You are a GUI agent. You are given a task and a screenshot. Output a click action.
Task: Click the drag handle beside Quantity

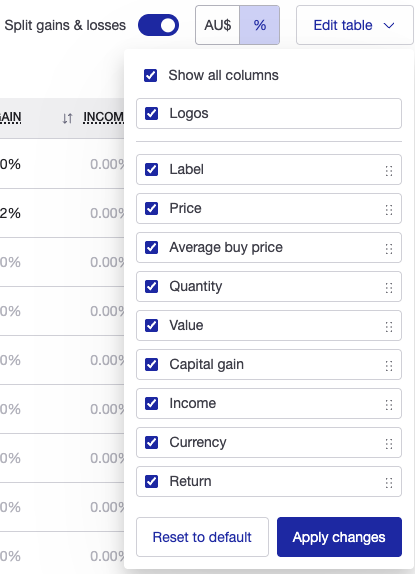pyautogui.click(x=389, y=288)
